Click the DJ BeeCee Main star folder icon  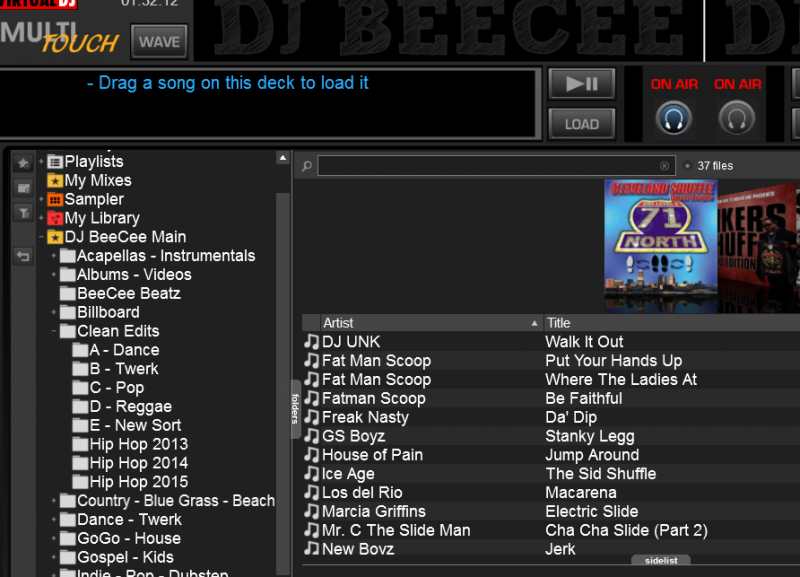pos(55,237)
